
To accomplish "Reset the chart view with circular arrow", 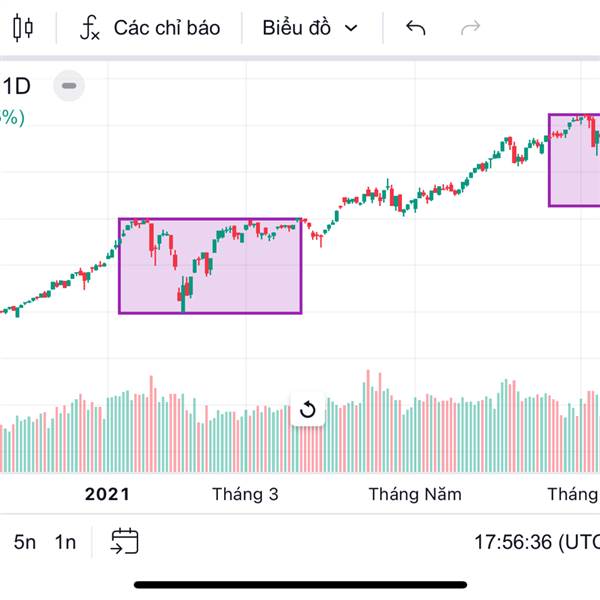I will pyautogui.click(x=308, y=409).
